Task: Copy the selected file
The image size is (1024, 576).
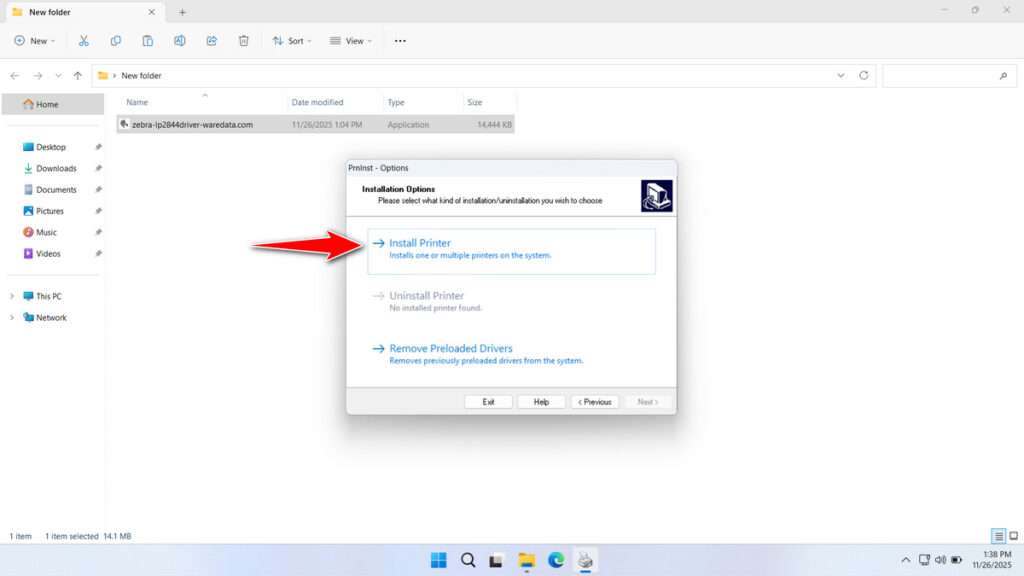Action: pos(116,40)
